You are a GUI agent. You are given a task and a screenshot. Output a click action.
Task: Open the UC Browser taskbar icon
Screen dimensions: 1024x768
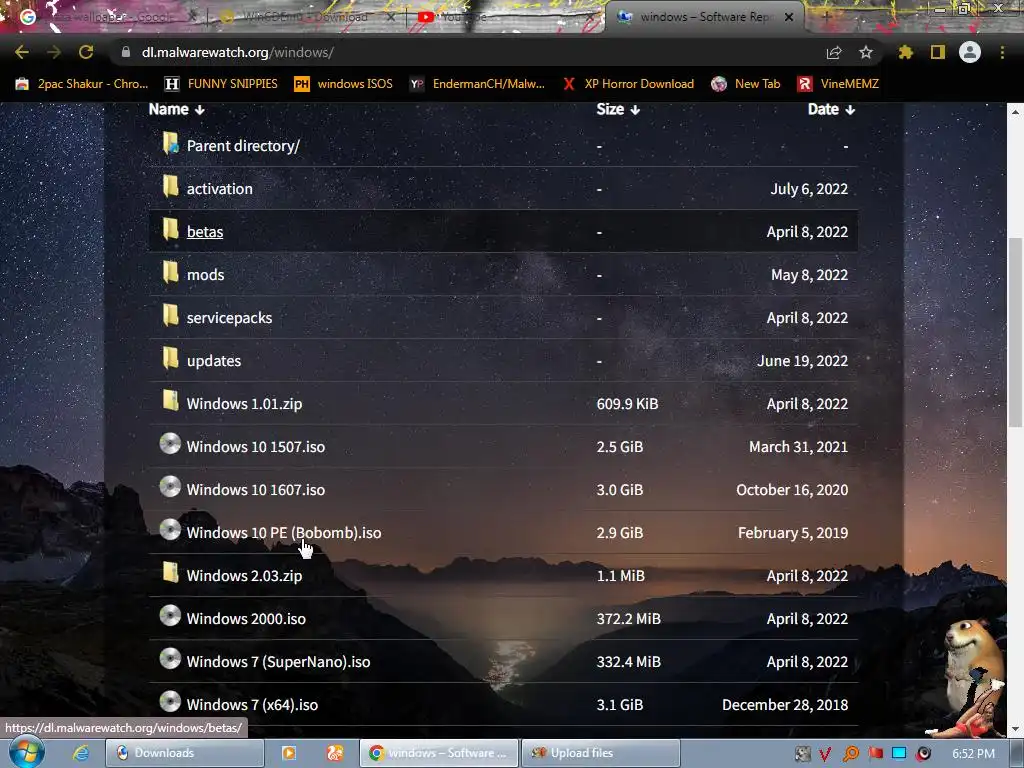click(x=335, y=753)
